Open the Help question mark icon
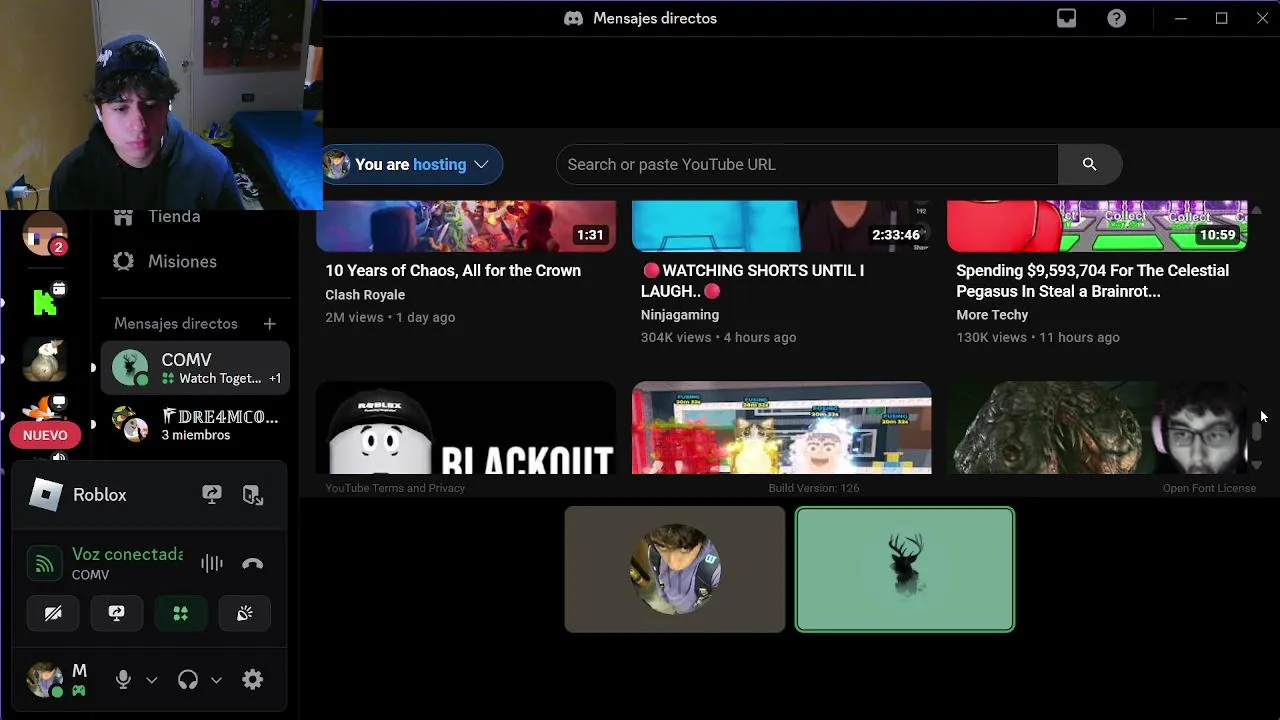1280x720 pixels. click(x=1116, y=18)
